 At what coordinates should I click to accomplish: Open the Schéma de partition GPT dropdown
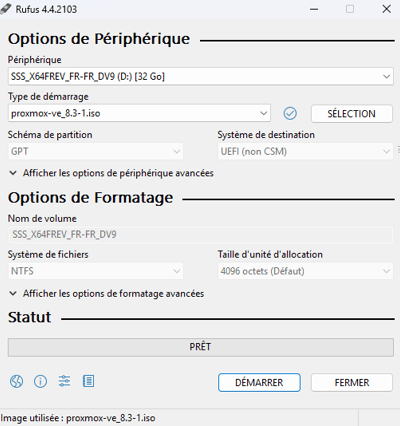(95, 152)
